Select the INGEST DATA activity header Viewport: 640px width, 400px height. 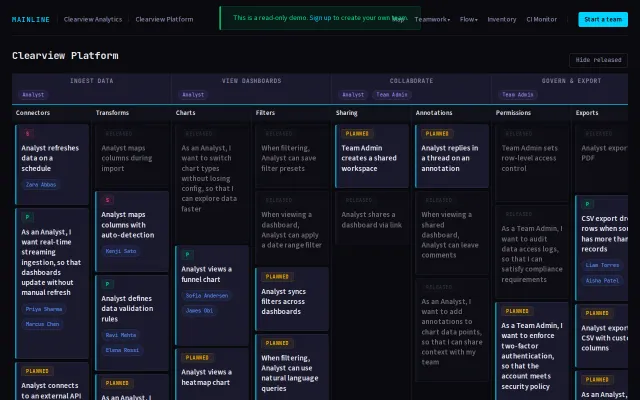click(91, 81)
